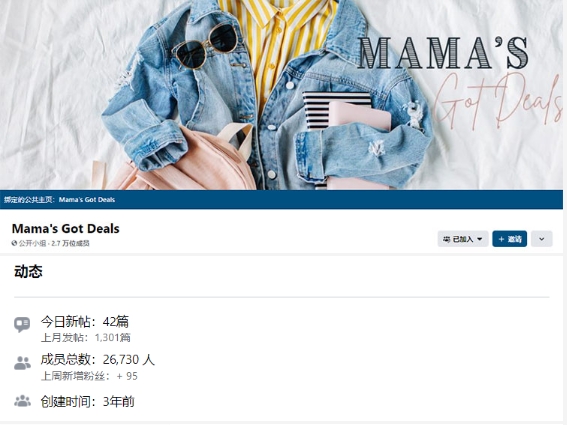The width and height of the screenshot is (567, 425).
Task: Click the 上周新增粉丝 + 95 text
Action: [89, 376]
